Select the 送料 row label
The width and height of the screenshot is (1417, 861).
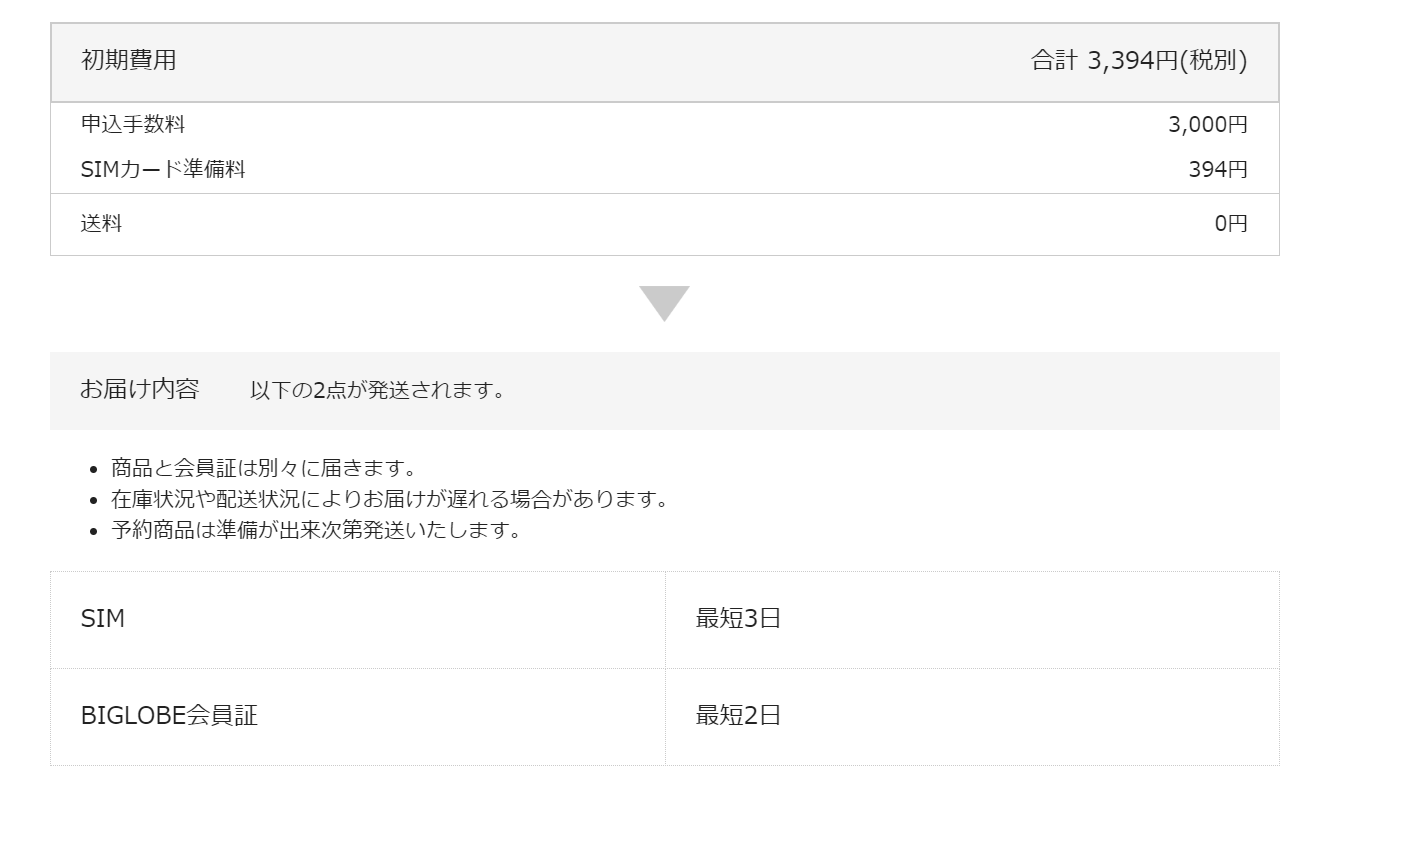click(101, 223)
